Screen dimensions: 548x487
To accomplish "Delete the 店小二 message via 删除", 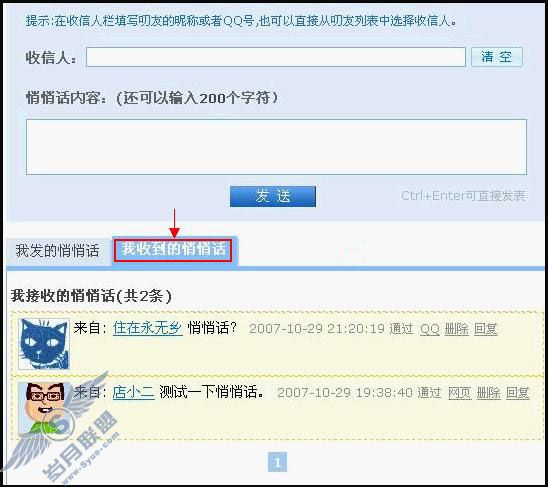I will tap(489, 393).
